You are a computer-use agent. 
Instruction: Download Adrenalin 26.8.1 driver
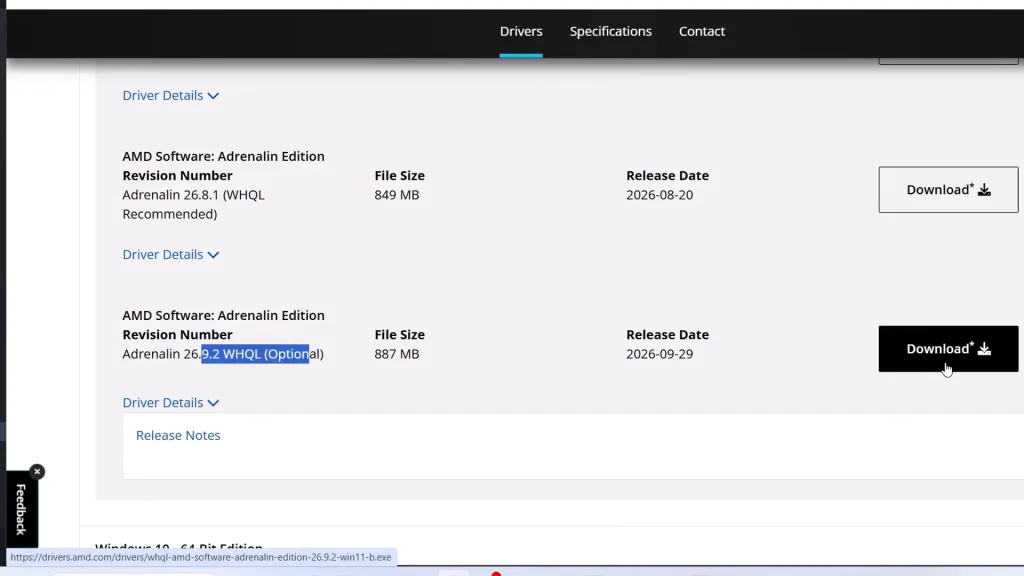point(948,189)
